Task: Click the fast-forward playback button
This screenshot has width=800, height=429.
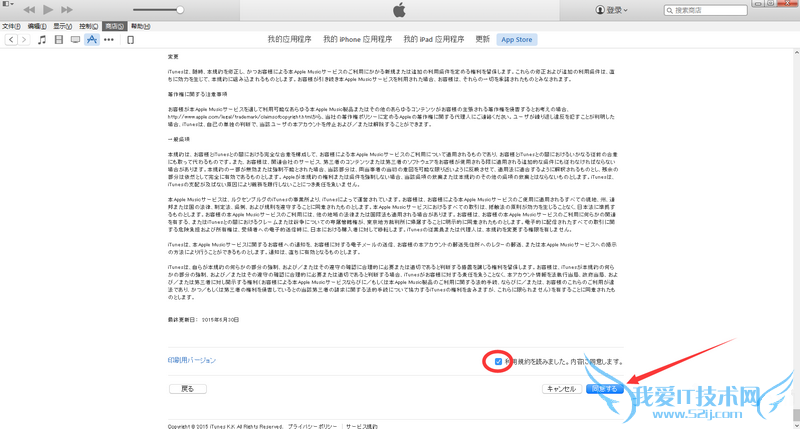Action: (x=67, y=10)
